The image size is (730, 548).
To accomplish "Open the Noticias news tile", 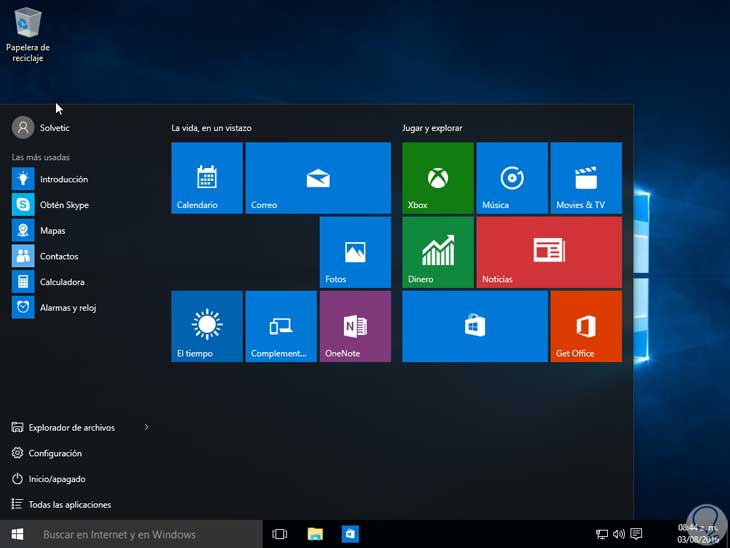I will [549, 252].
